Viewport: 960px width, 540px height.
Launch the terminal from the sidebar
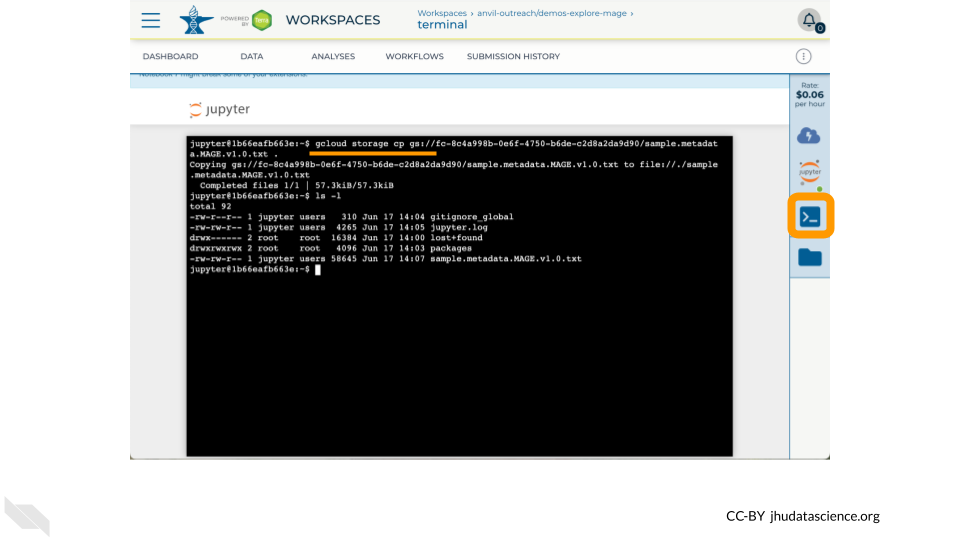click(810, 217)
